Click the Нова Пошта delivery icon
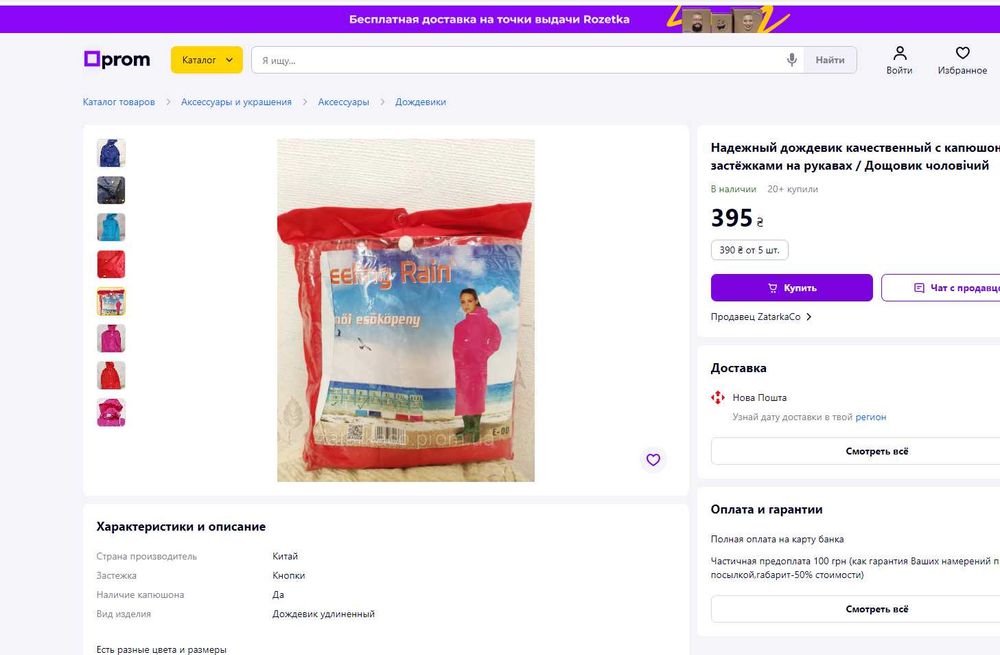This screenshot has height=655, width=1000. [717, 397]
